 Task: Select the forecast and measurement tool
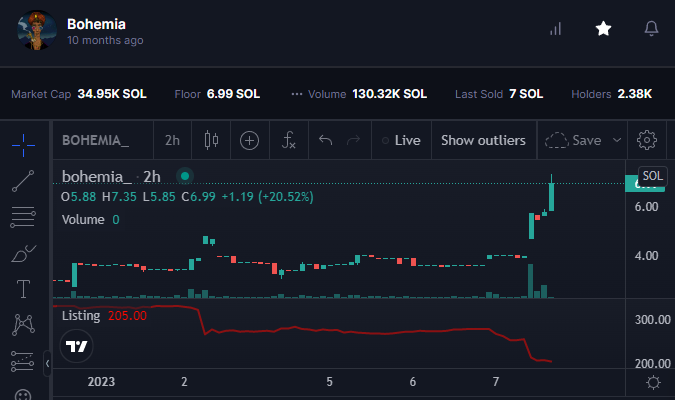click(22, 361)
